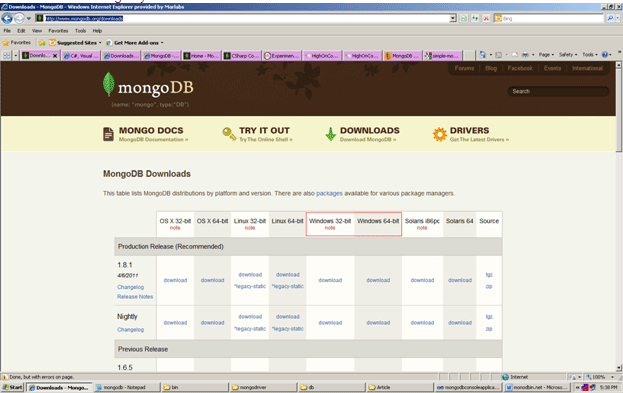The width and height of the screenshot is (623, 393).
Task: Open the Forums link in header
Action: [464, 68]
